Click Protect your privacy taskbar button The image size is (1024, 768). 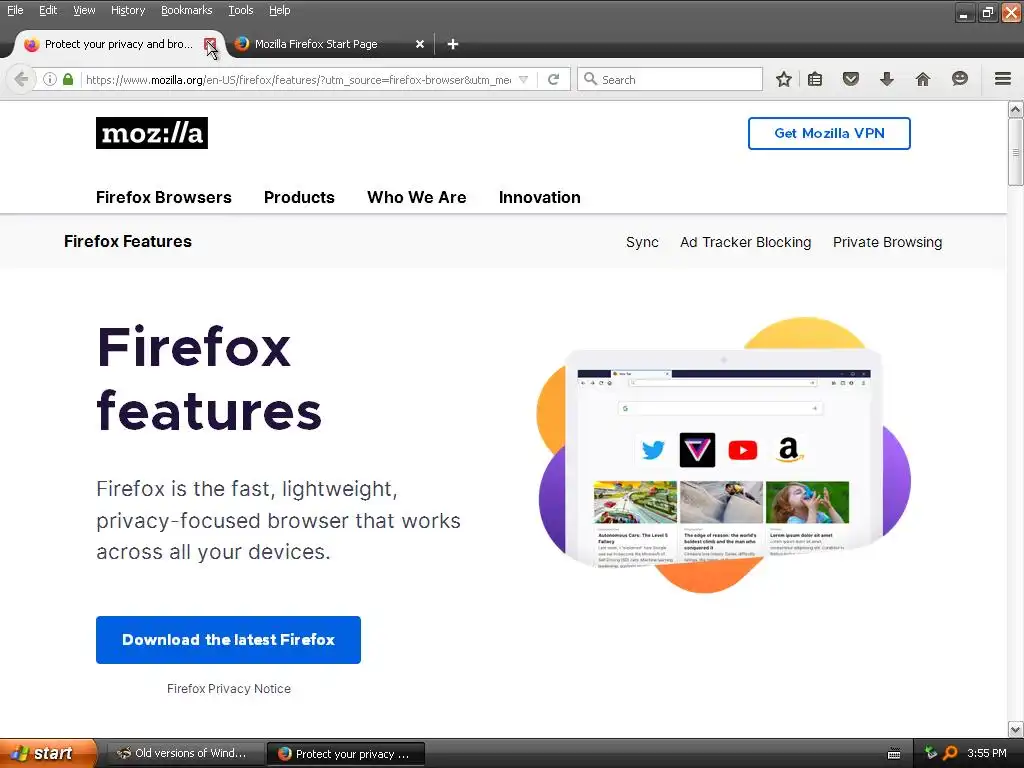(x=346, y=754)
